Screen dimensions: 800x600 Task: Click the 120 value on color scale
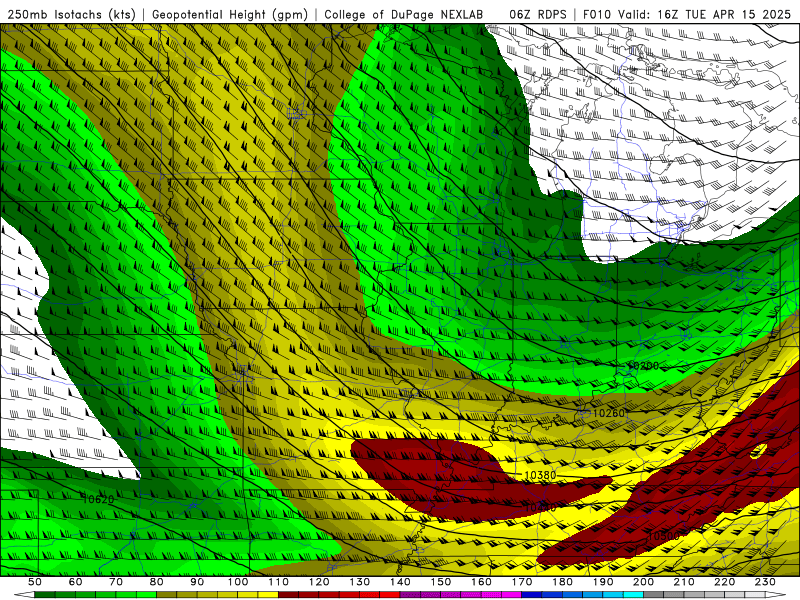(319, 582)
